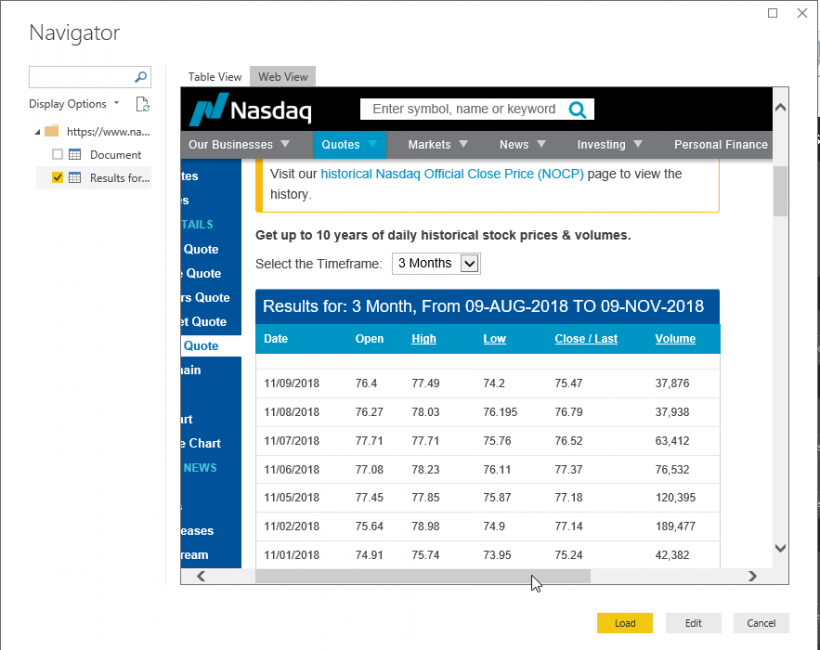Image resolution: width=820 pixels, height=650 pixels.
Task: Expand the Markets nav menu
Action: [437, 144]
